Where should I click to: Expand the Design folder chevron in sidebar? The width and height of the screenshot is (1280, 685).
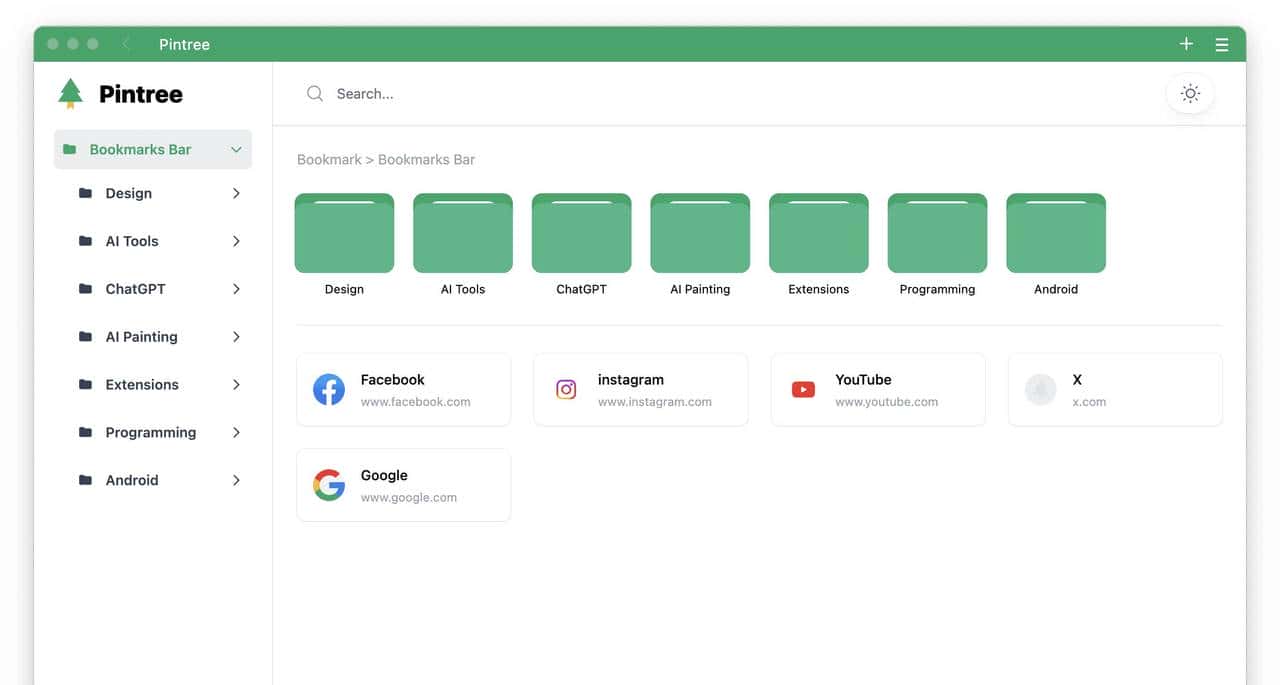click(236, 193)
